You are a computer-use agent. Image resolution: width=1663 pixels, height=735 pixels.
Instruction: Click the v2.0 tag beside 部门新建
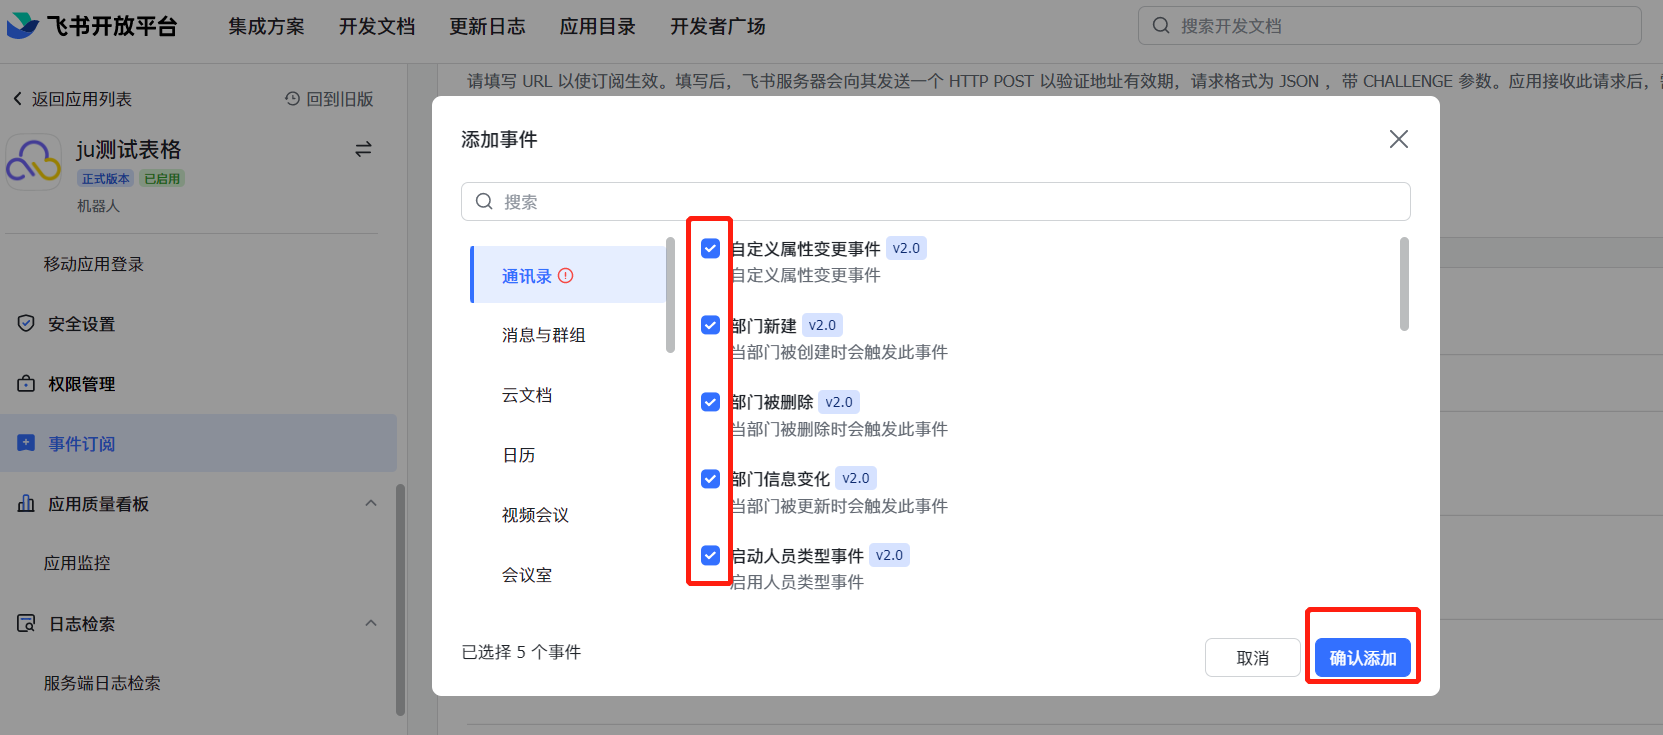click(x=822, y=325)
